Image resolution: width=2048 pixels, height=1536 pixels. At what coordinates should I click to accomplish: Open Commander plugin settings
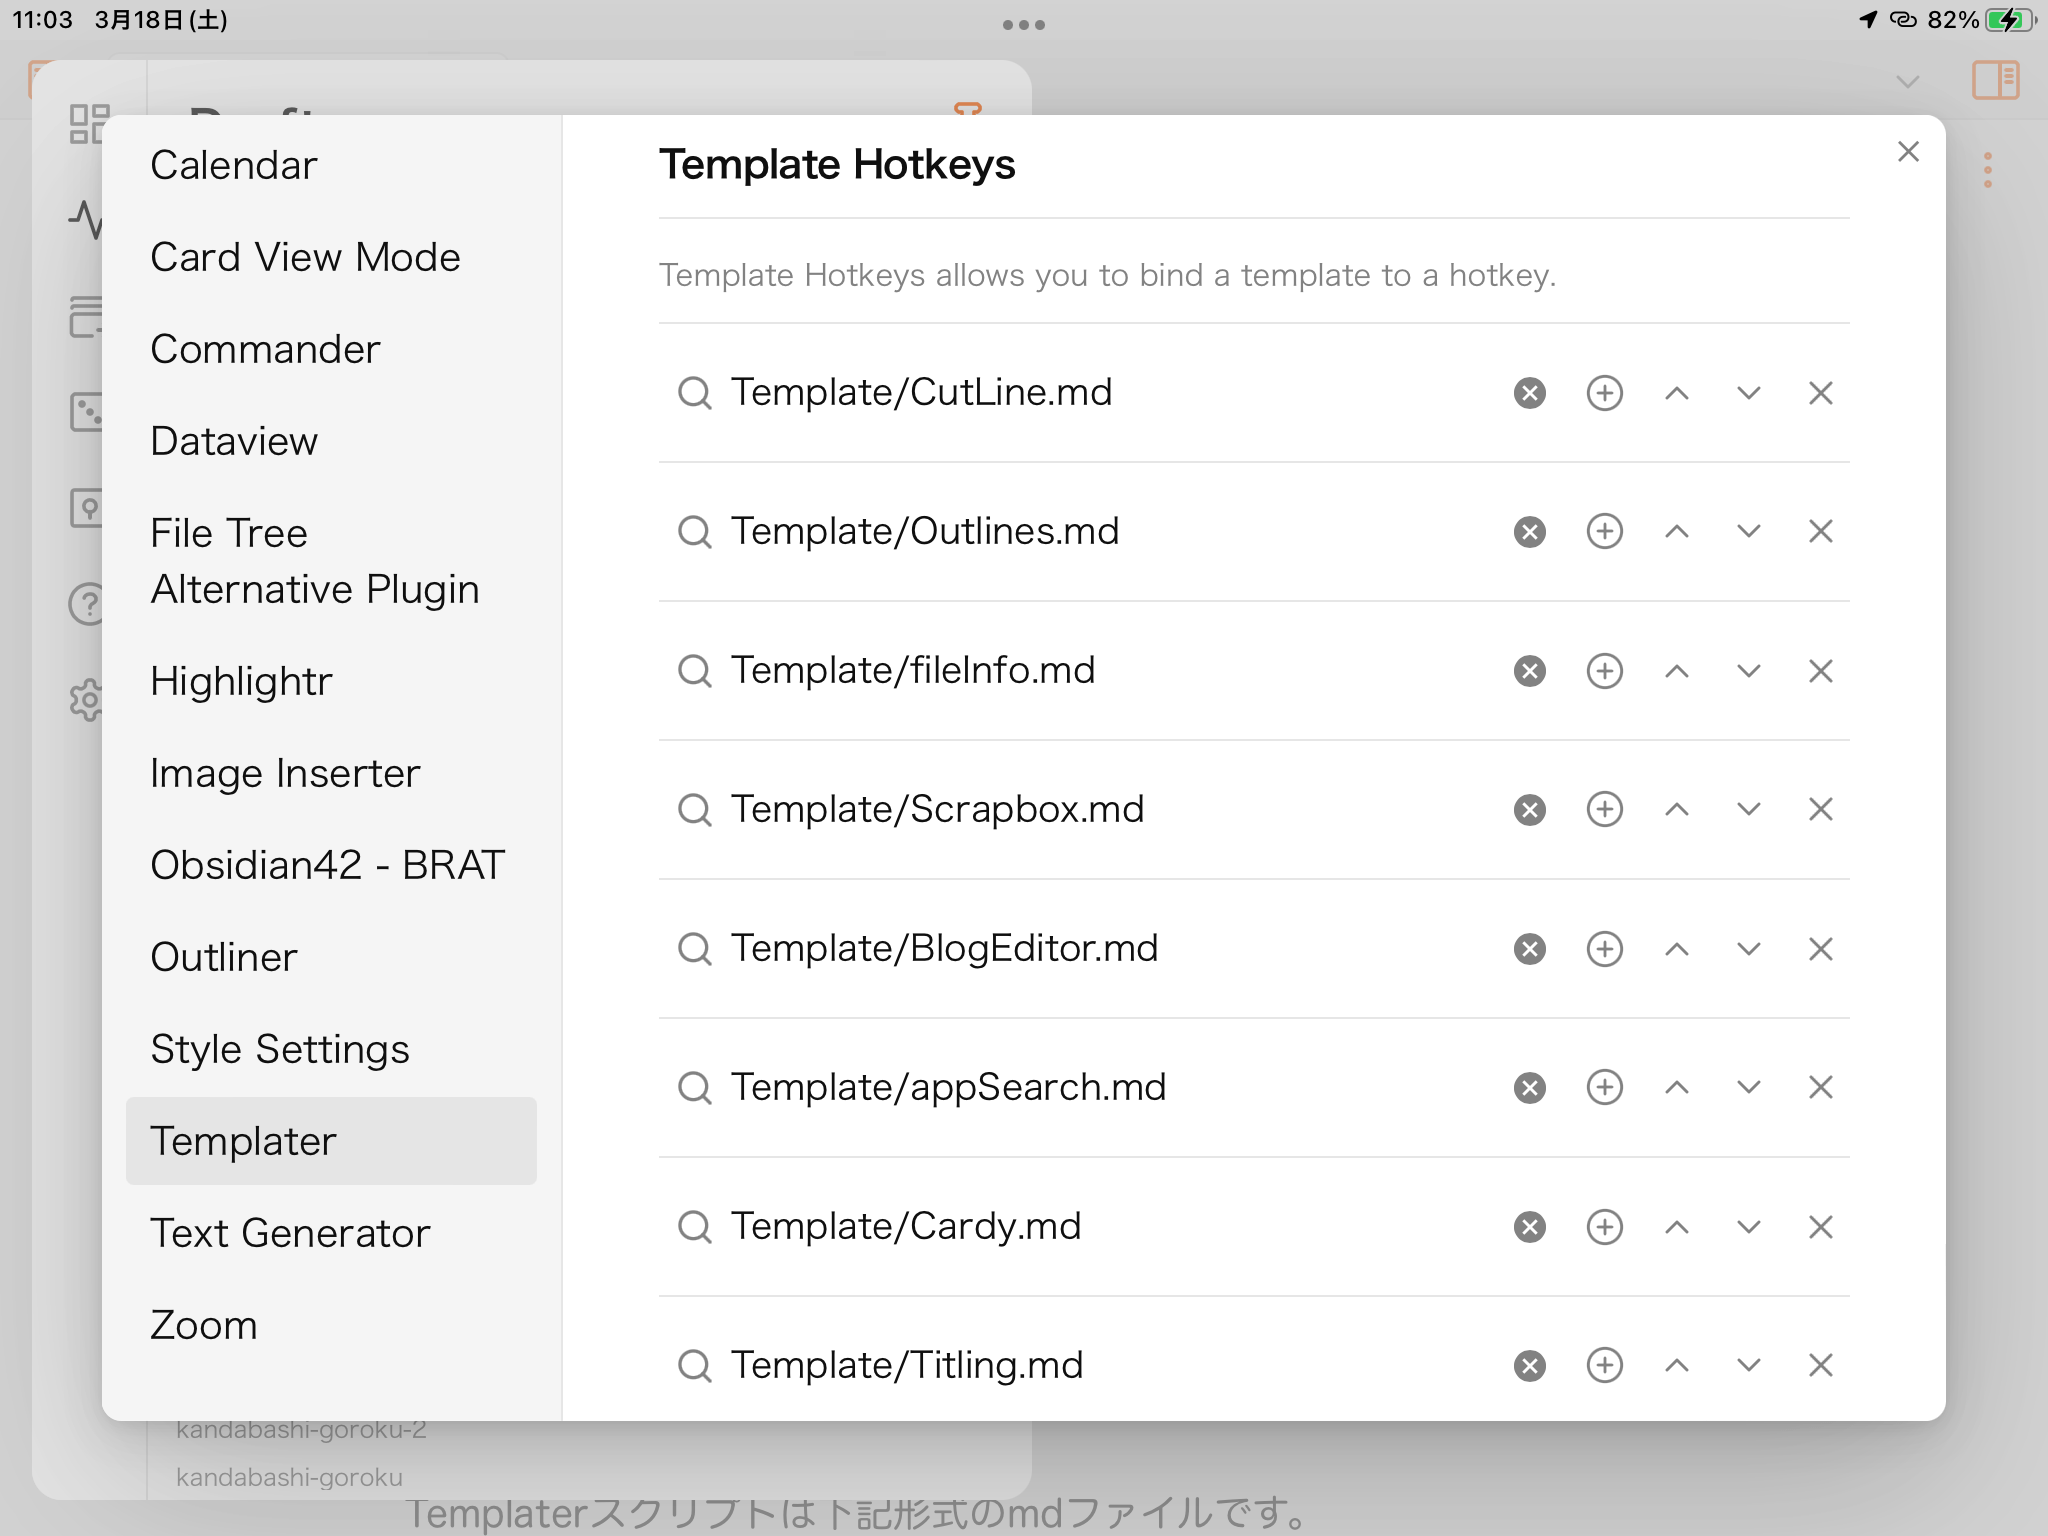(x=265, y=349)
